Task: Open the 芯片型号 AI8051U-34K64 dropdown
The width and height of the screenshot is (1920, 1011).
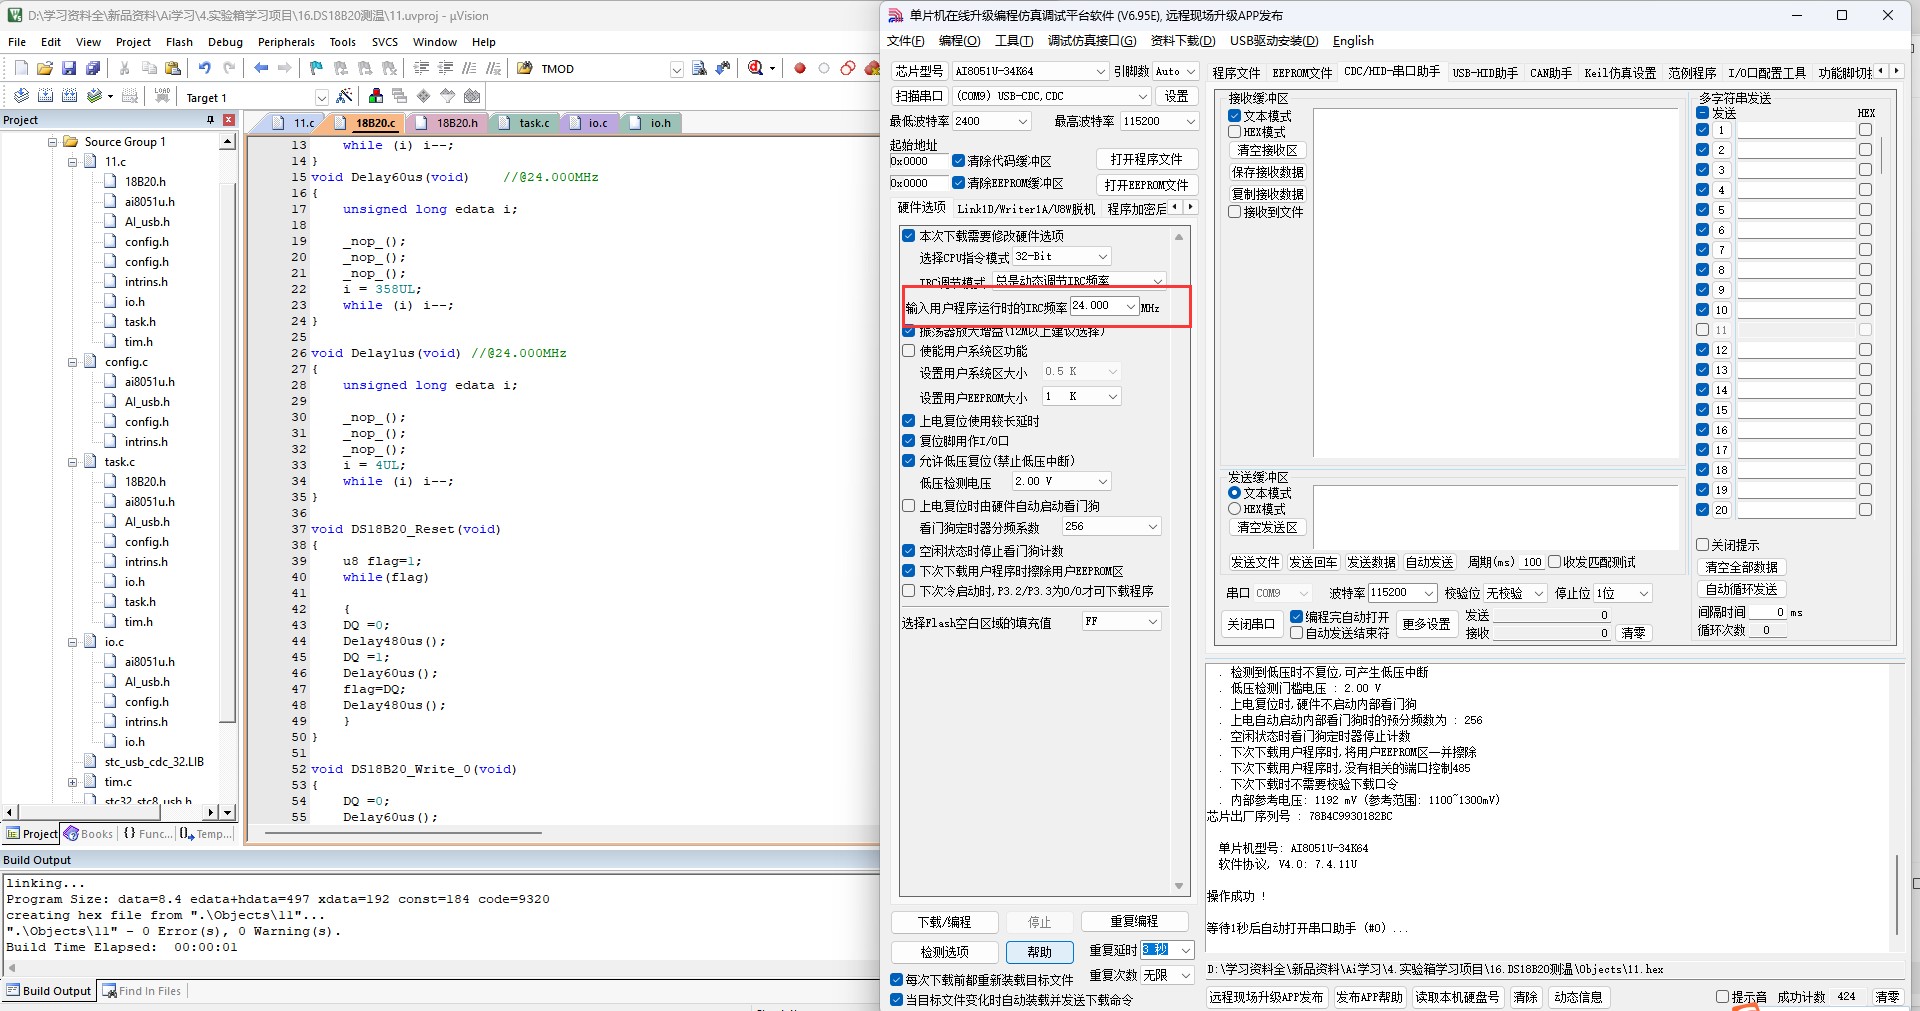Action: (x=1100, y=72)
